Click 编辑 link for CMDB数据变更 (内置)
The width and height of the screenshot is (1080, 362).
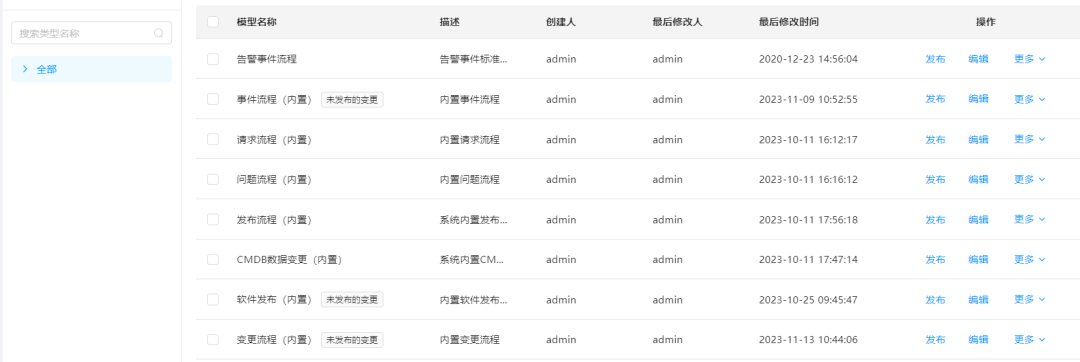tap(979, 259)
